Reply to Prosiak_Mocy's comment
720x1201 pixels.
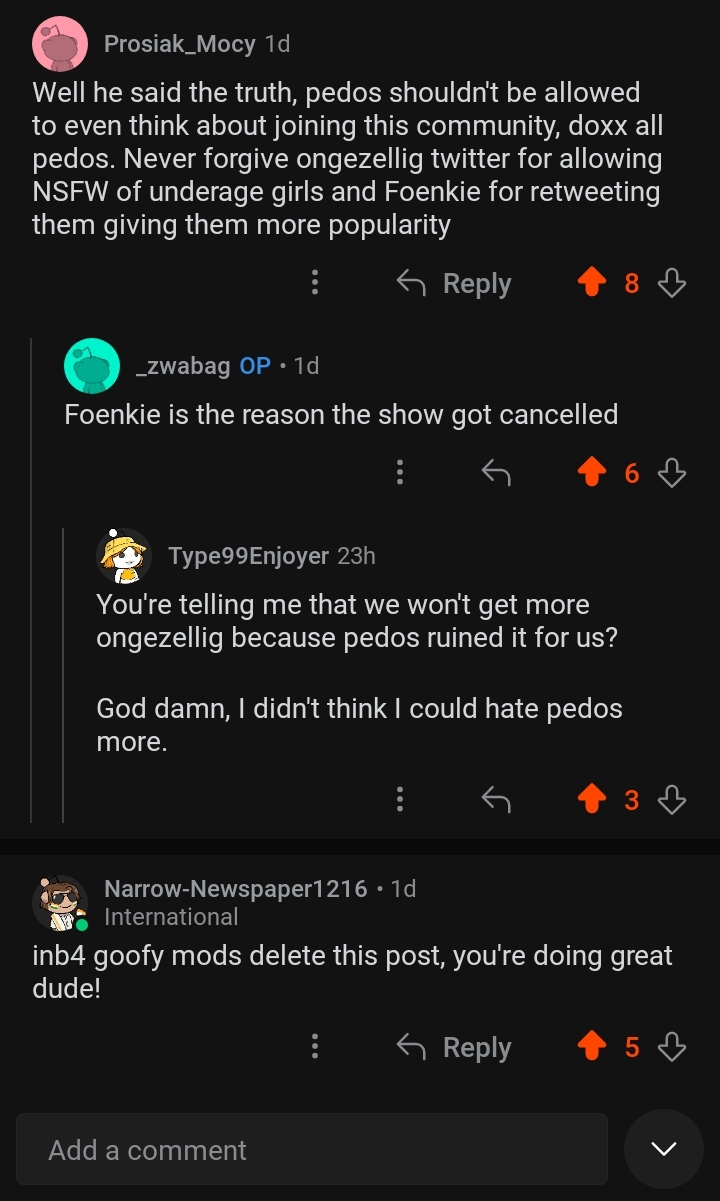click(455, 284)
